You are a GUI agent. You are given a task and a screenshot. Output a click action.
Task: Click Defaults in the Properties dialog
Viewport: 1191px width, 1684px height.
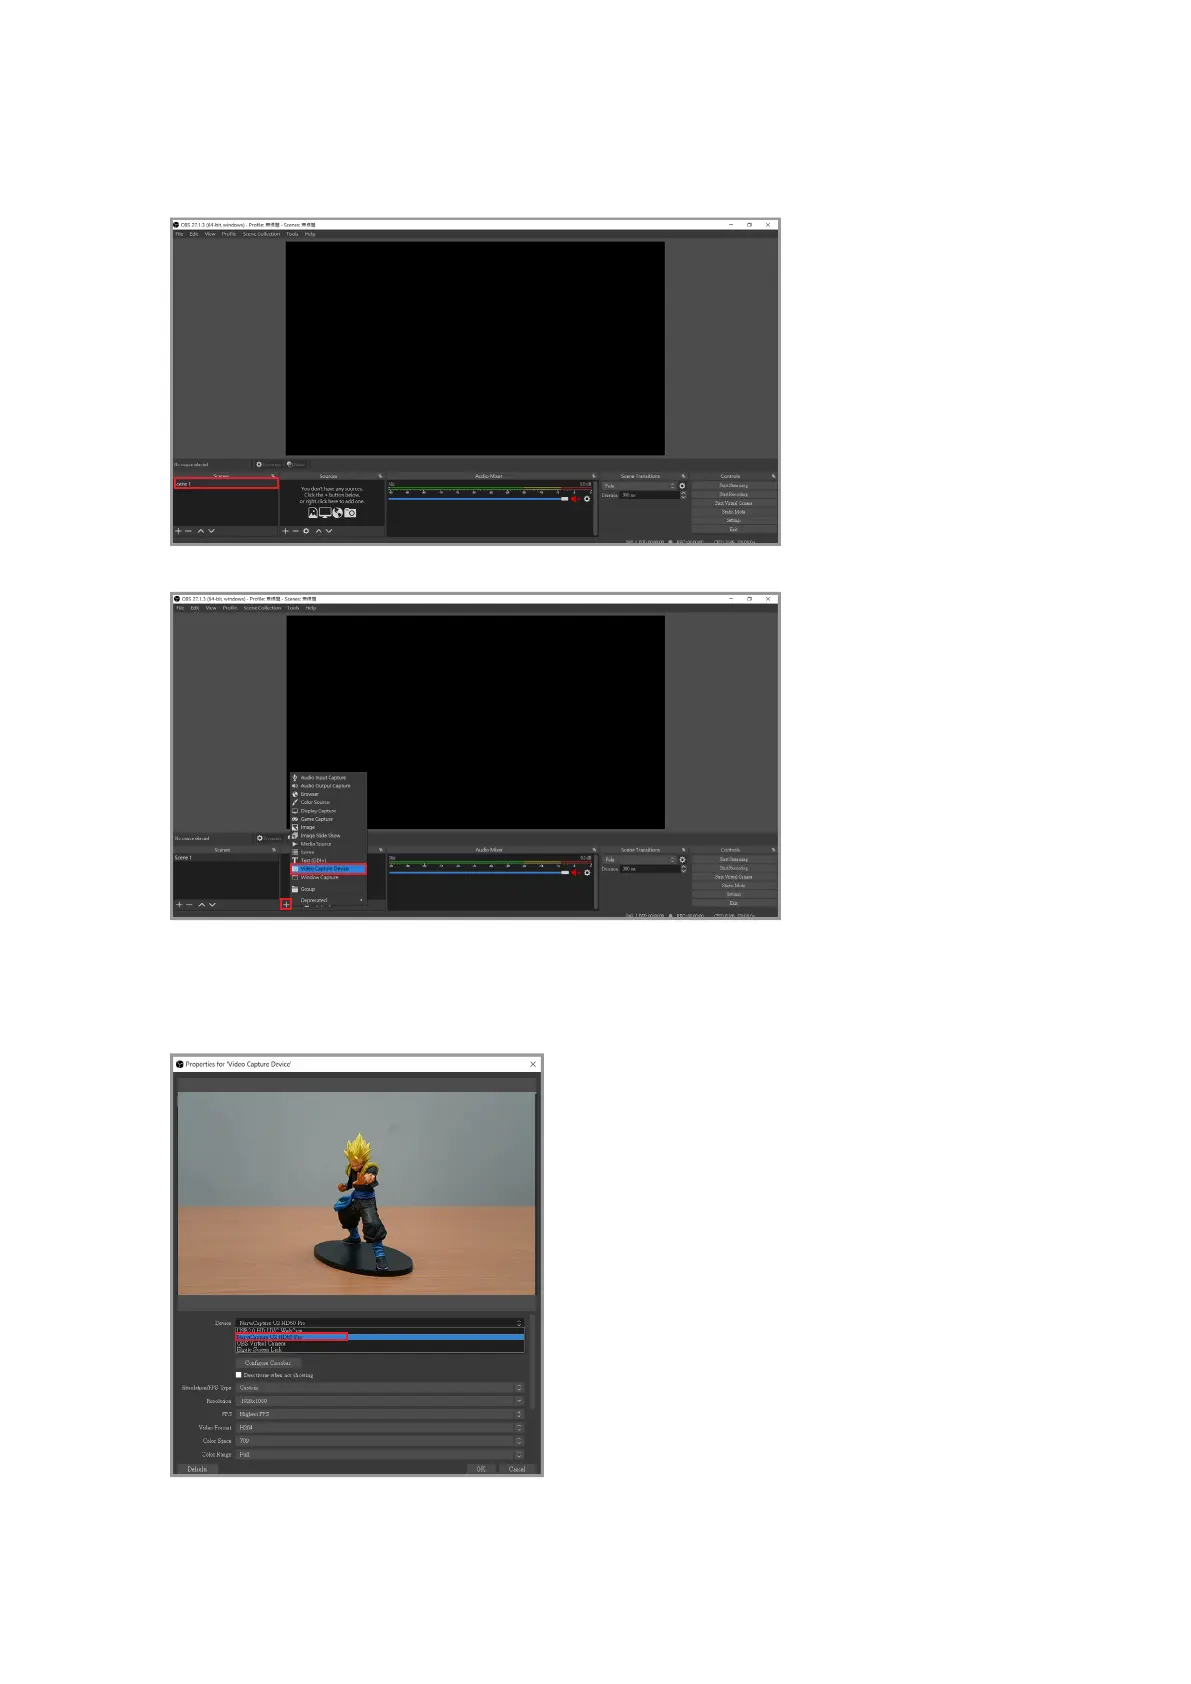[x=197, y=1469]
